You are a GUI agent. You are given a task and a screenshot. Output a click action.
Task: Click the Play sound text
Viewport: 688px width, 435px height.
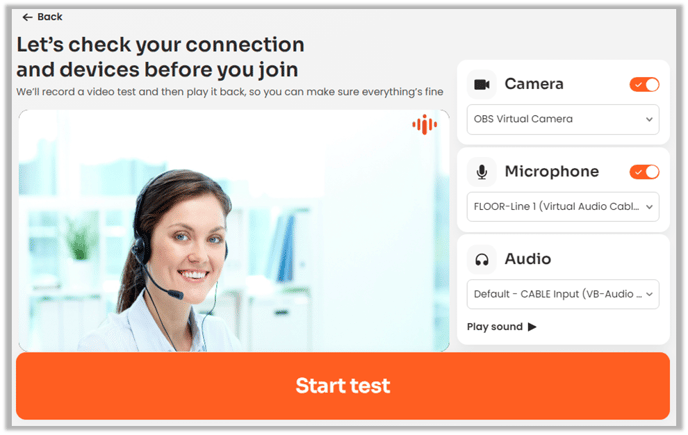(x=494, y=327)
